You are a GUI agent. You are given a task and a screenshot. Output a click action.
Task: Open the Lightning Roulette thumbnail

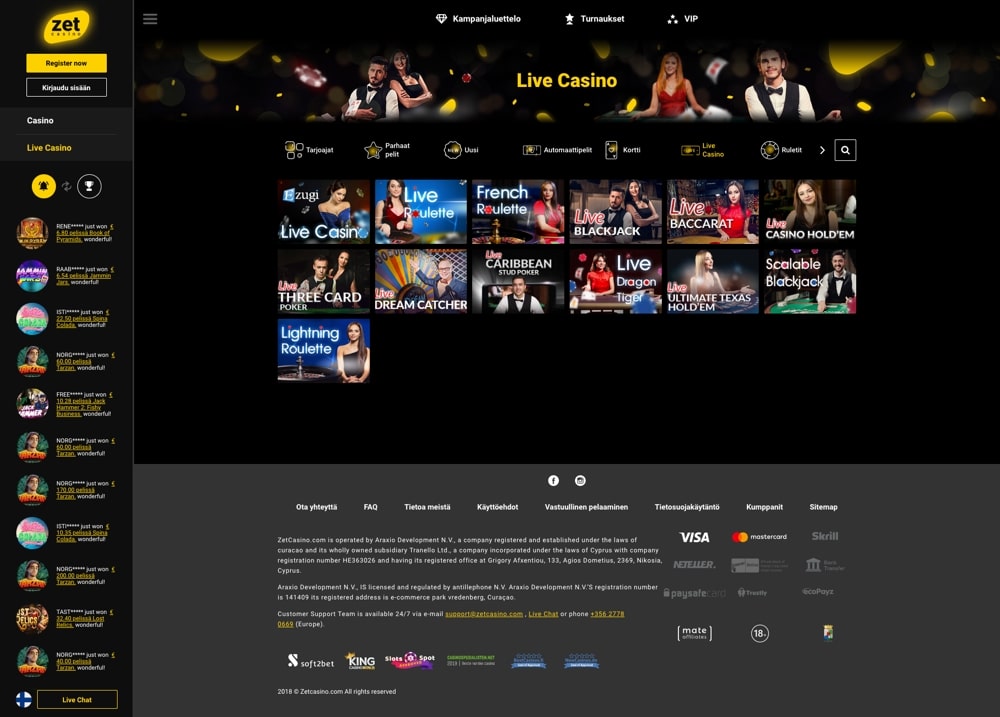click(x=323, y=351)
